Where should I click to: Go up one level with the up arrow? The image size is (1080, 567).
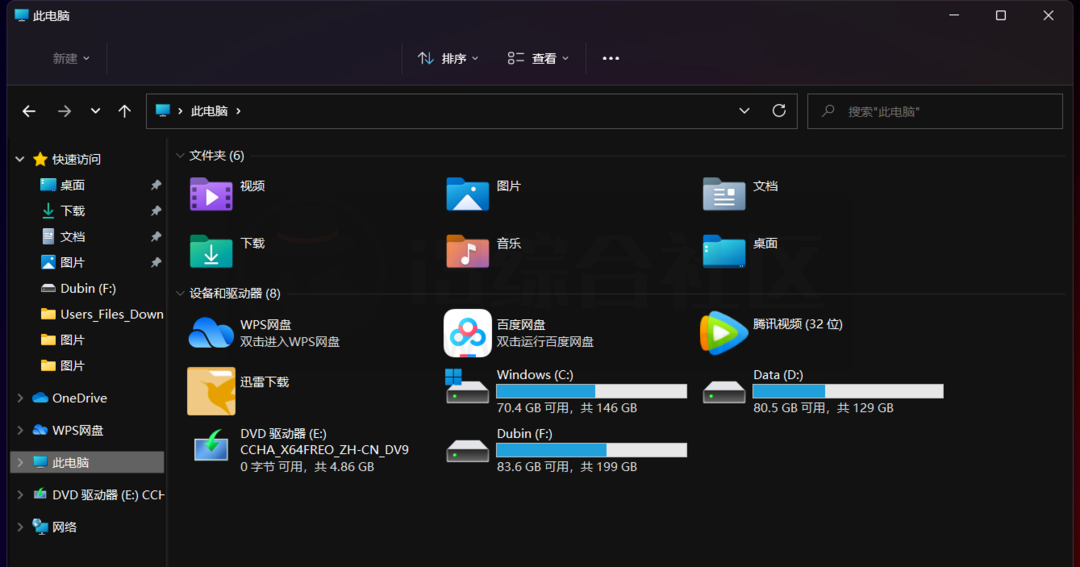124,111
